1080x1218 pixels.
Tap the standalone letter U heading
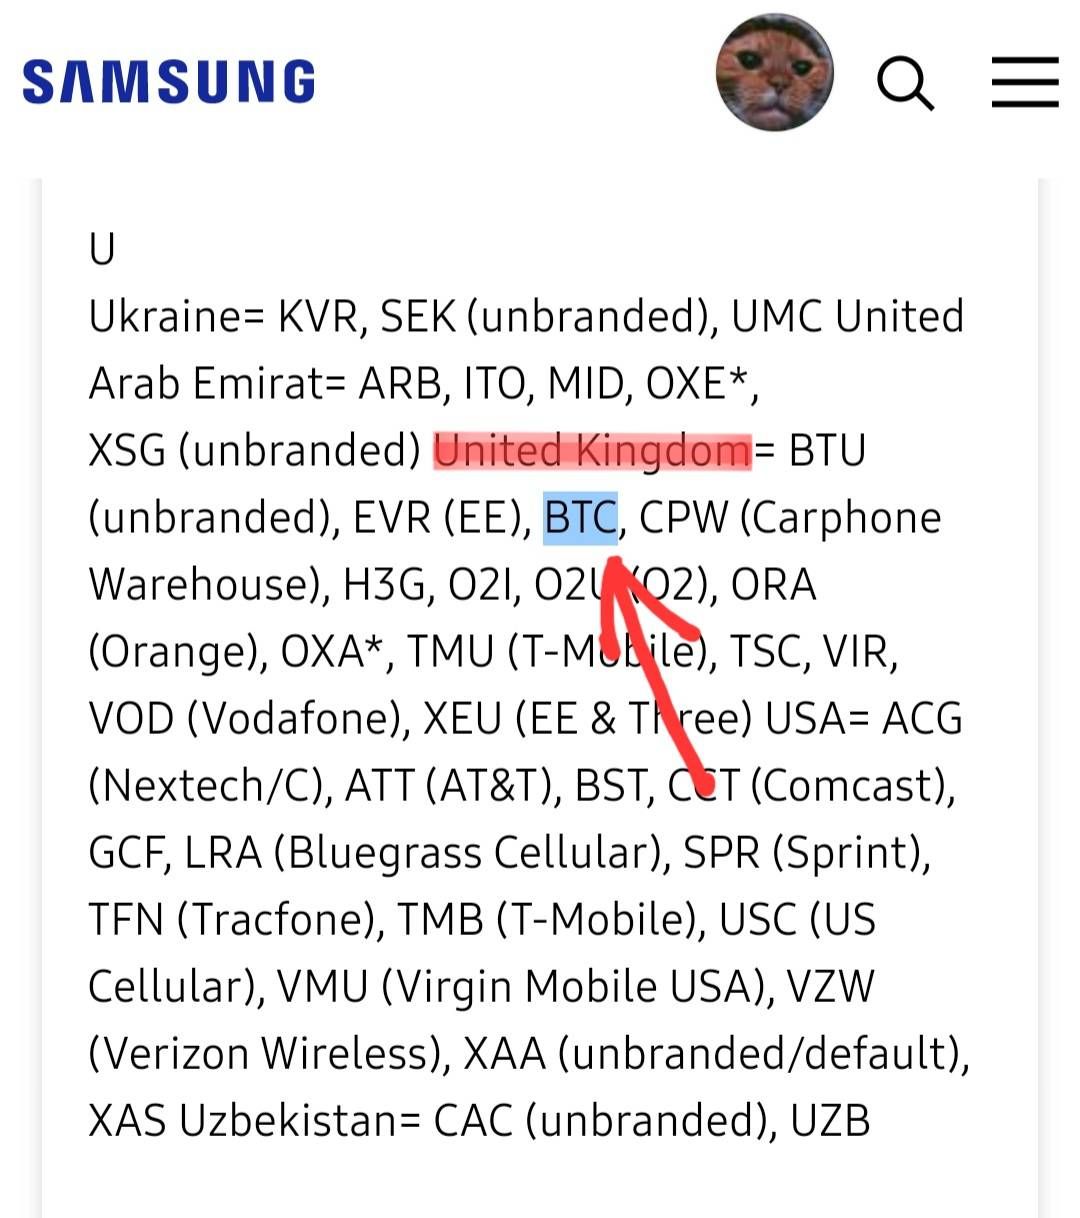click(102, 250)
